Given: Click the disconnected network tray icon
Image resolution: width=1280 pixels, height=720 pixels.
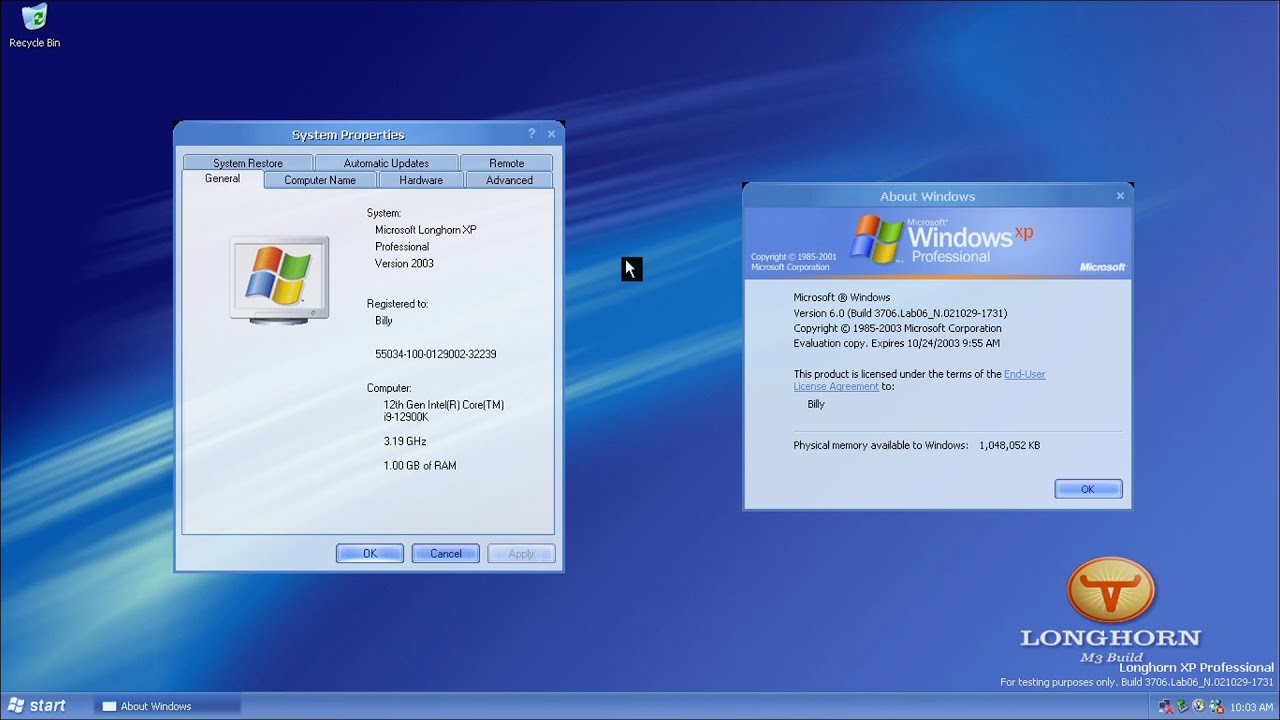Looking at the screenshot, I should [x=1166, y=706].
